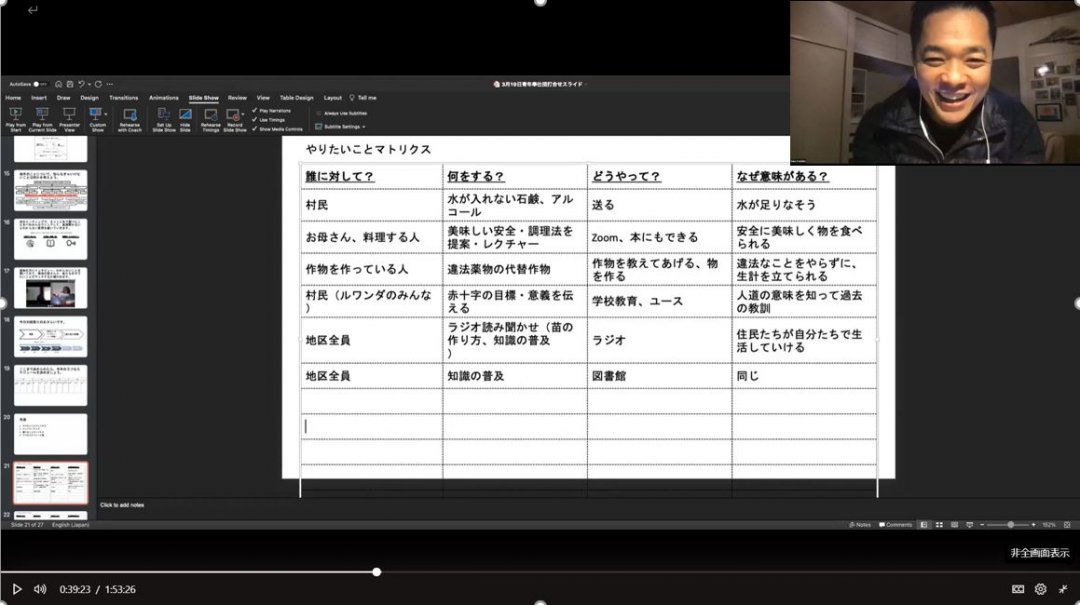This screenshot has height=605, width=1080.
Task: Click the Hide Slide icon
Action: [185, 115]
